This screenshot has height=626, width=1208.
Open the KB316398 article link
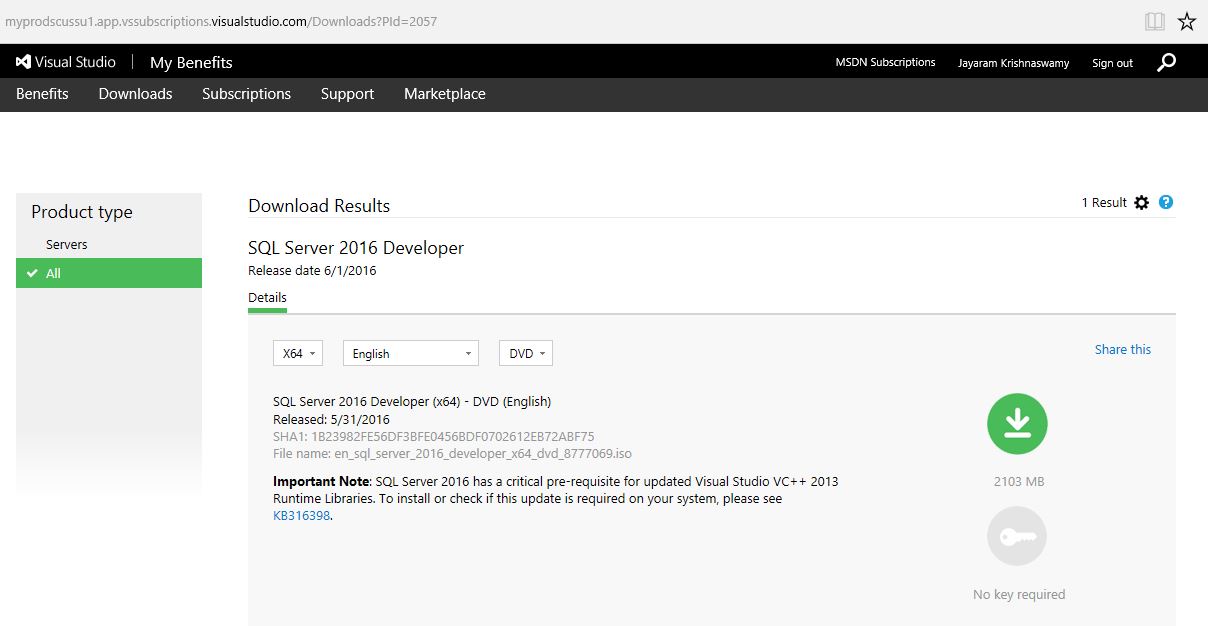point(301,516)
